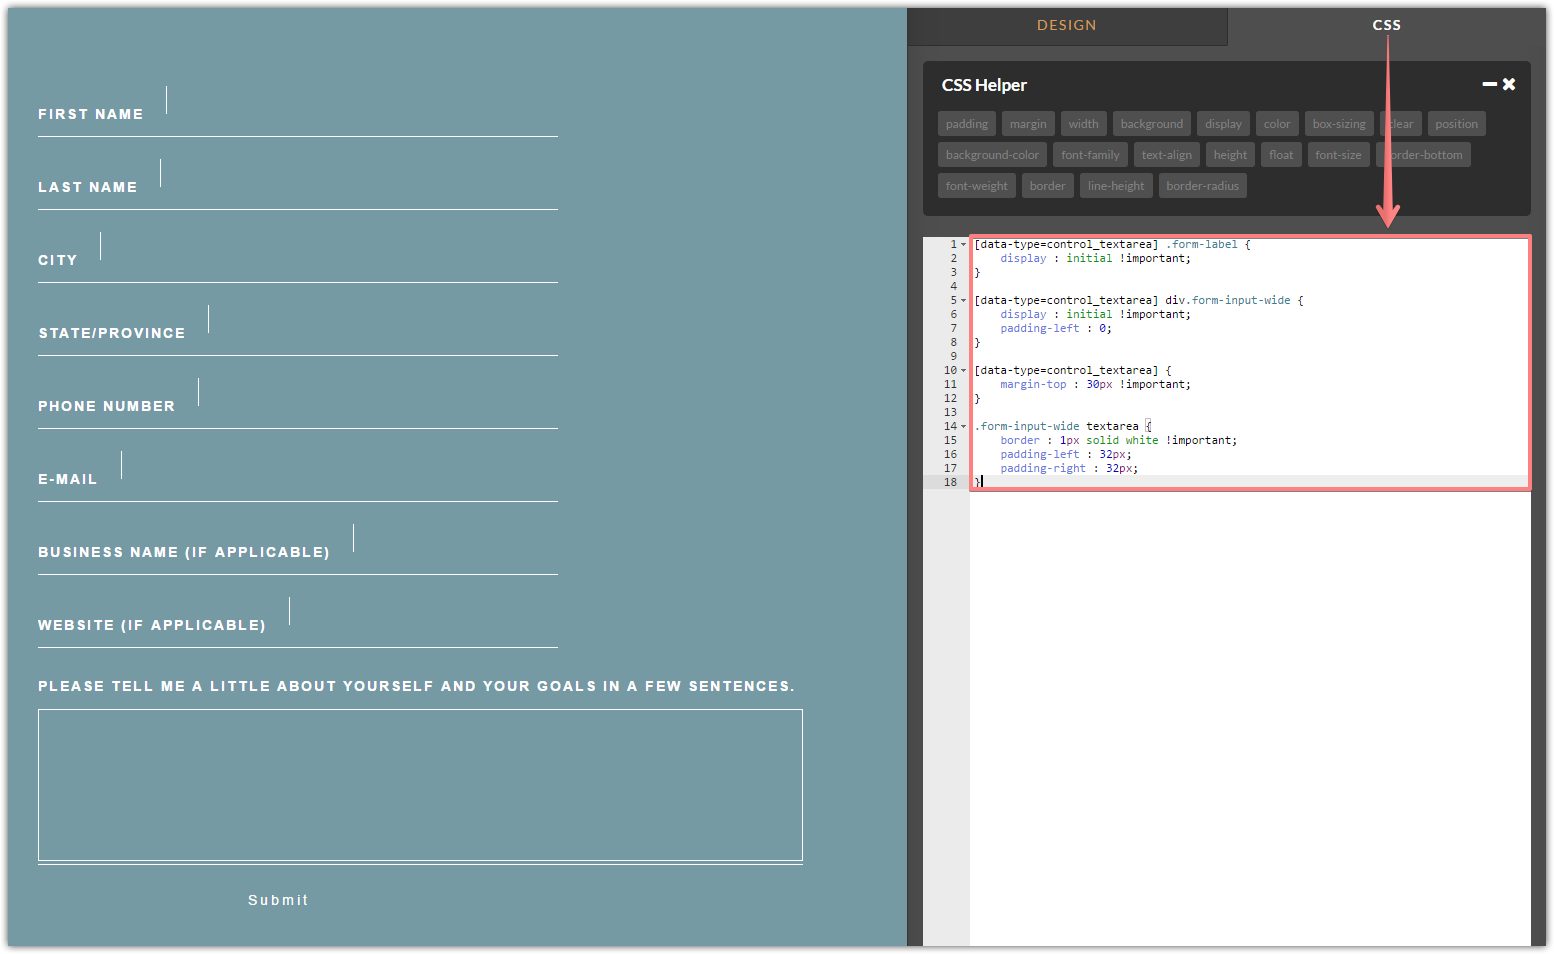Close the CSS Helper panel
Viewport: 1554px width, 954px height.
[x=1508, y=84]
